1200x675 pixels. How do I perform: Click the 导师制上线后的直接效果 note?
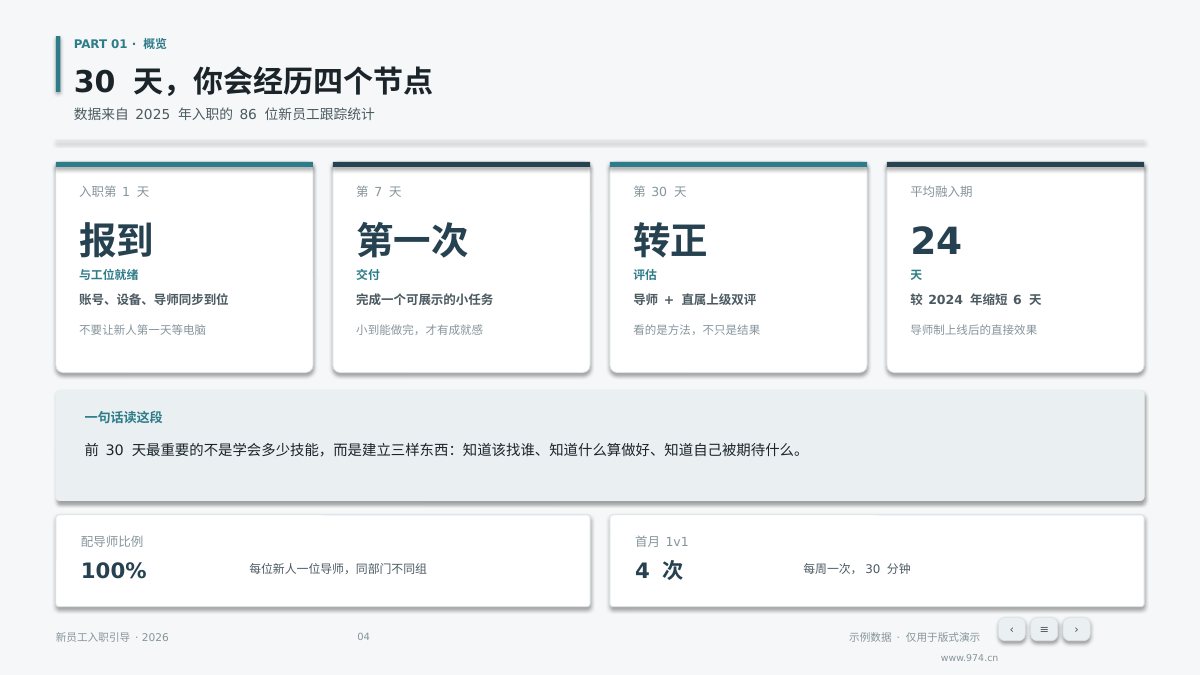974,329
